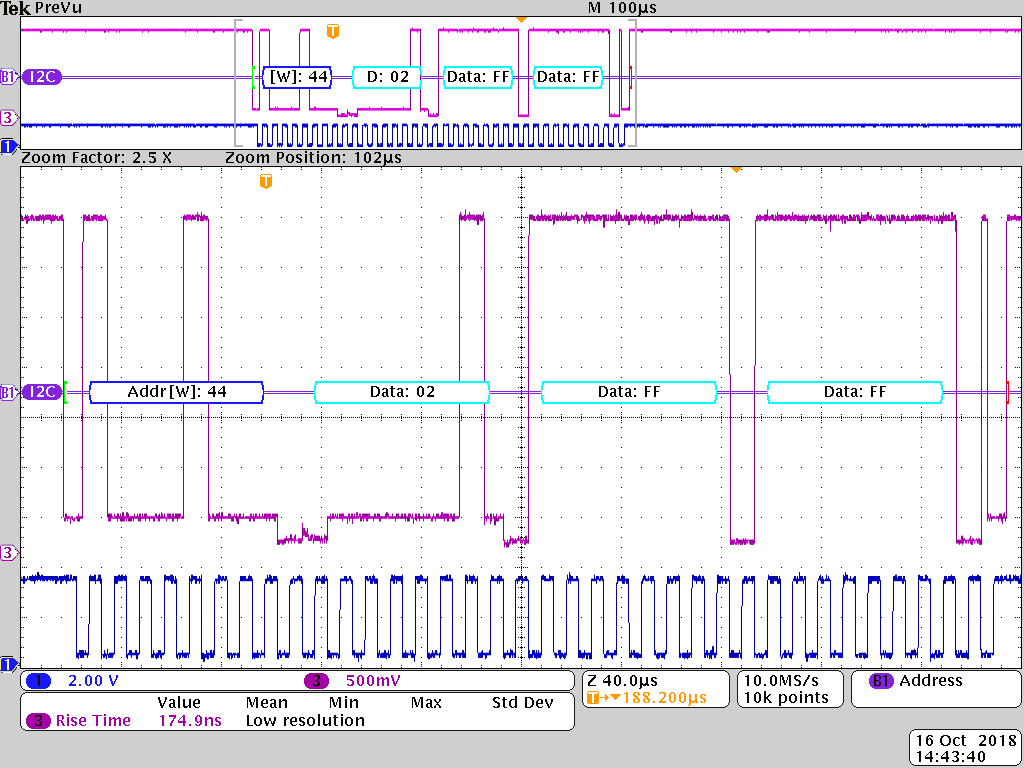1024x768 pixels.
Task: Click the Zoom Factor: 2.5 X label
Action: 97,157
